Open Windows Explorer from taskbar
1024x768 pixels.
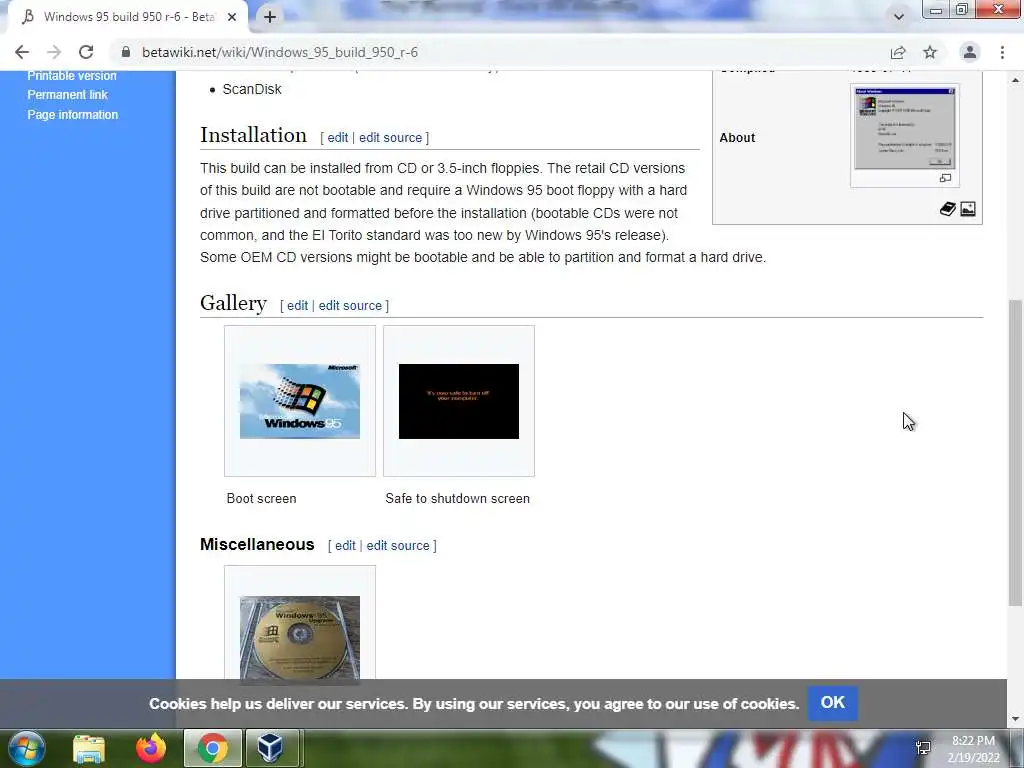pos(89,748)
